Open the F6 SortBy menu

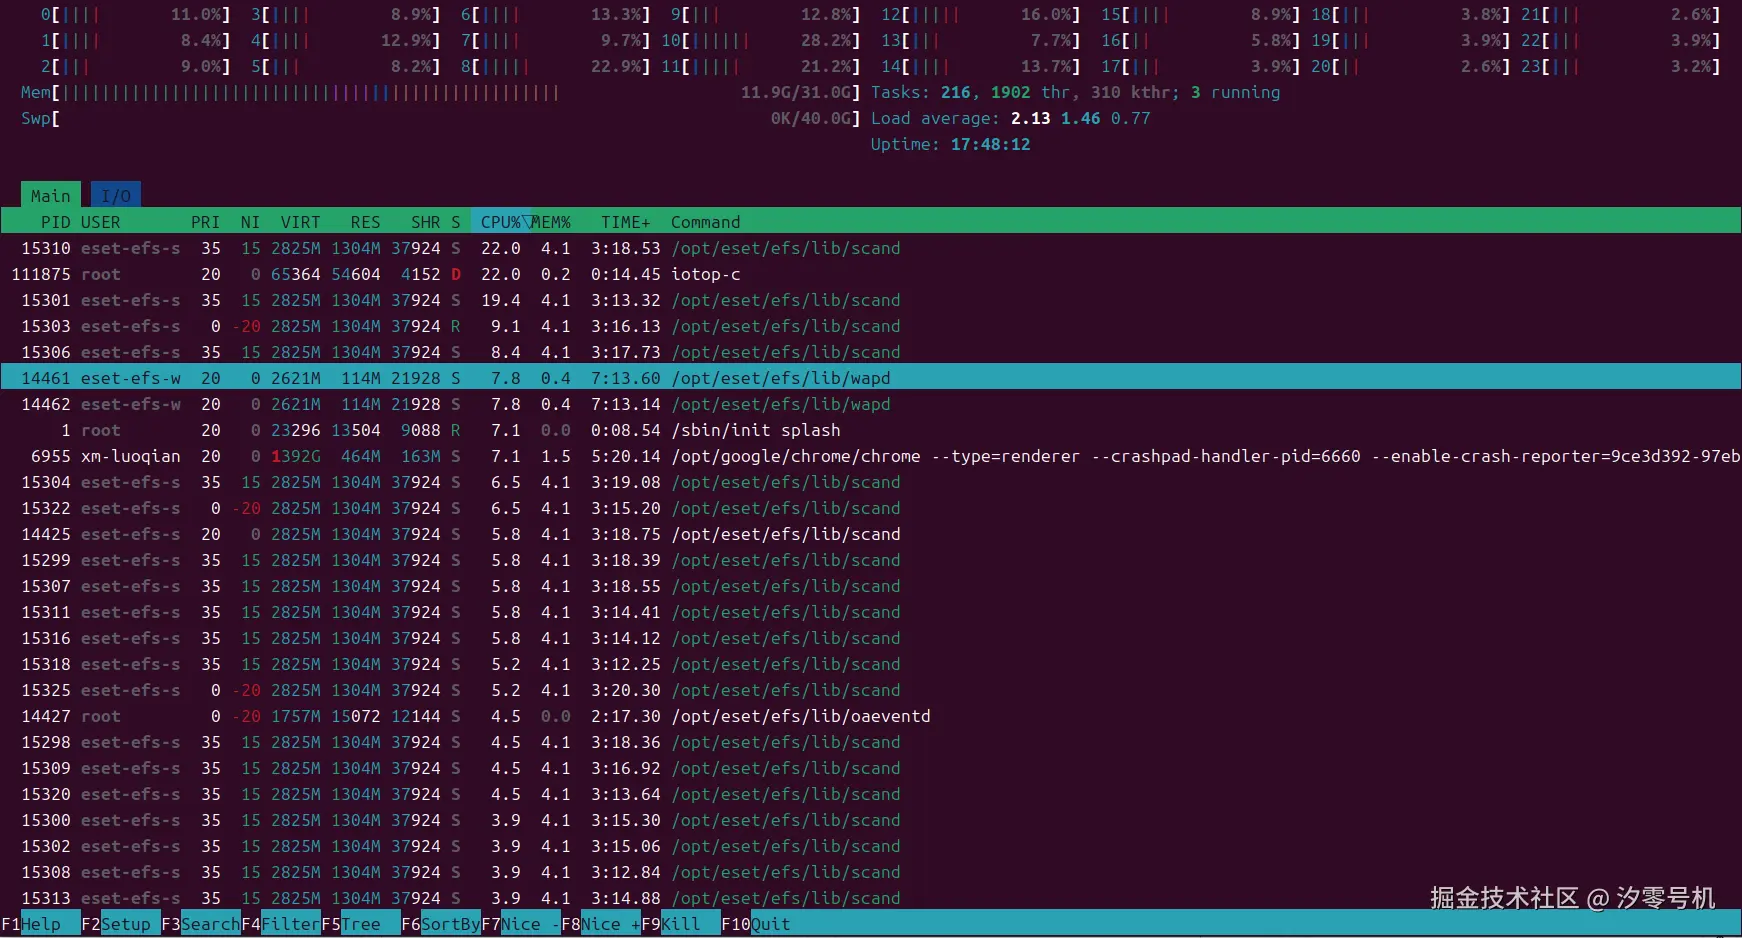(440, 924)
